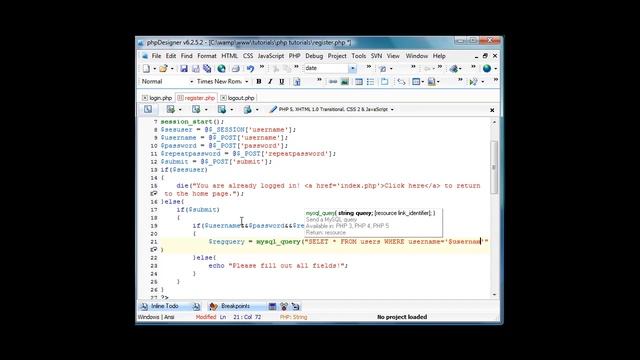The width and height of the screenshot is (640, 360).
Task: Click the vertical scrollbar thumb in editor
Action: tap(494, 167)
